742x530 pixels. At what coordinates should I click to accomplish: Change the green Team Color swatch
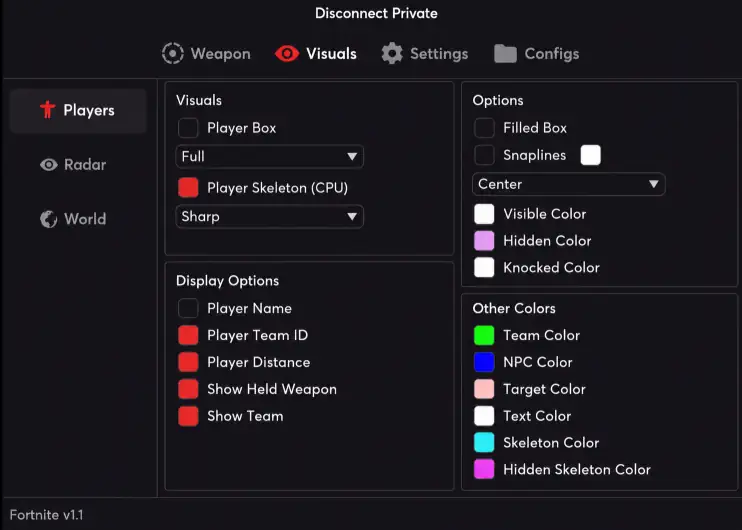(484, 335)
